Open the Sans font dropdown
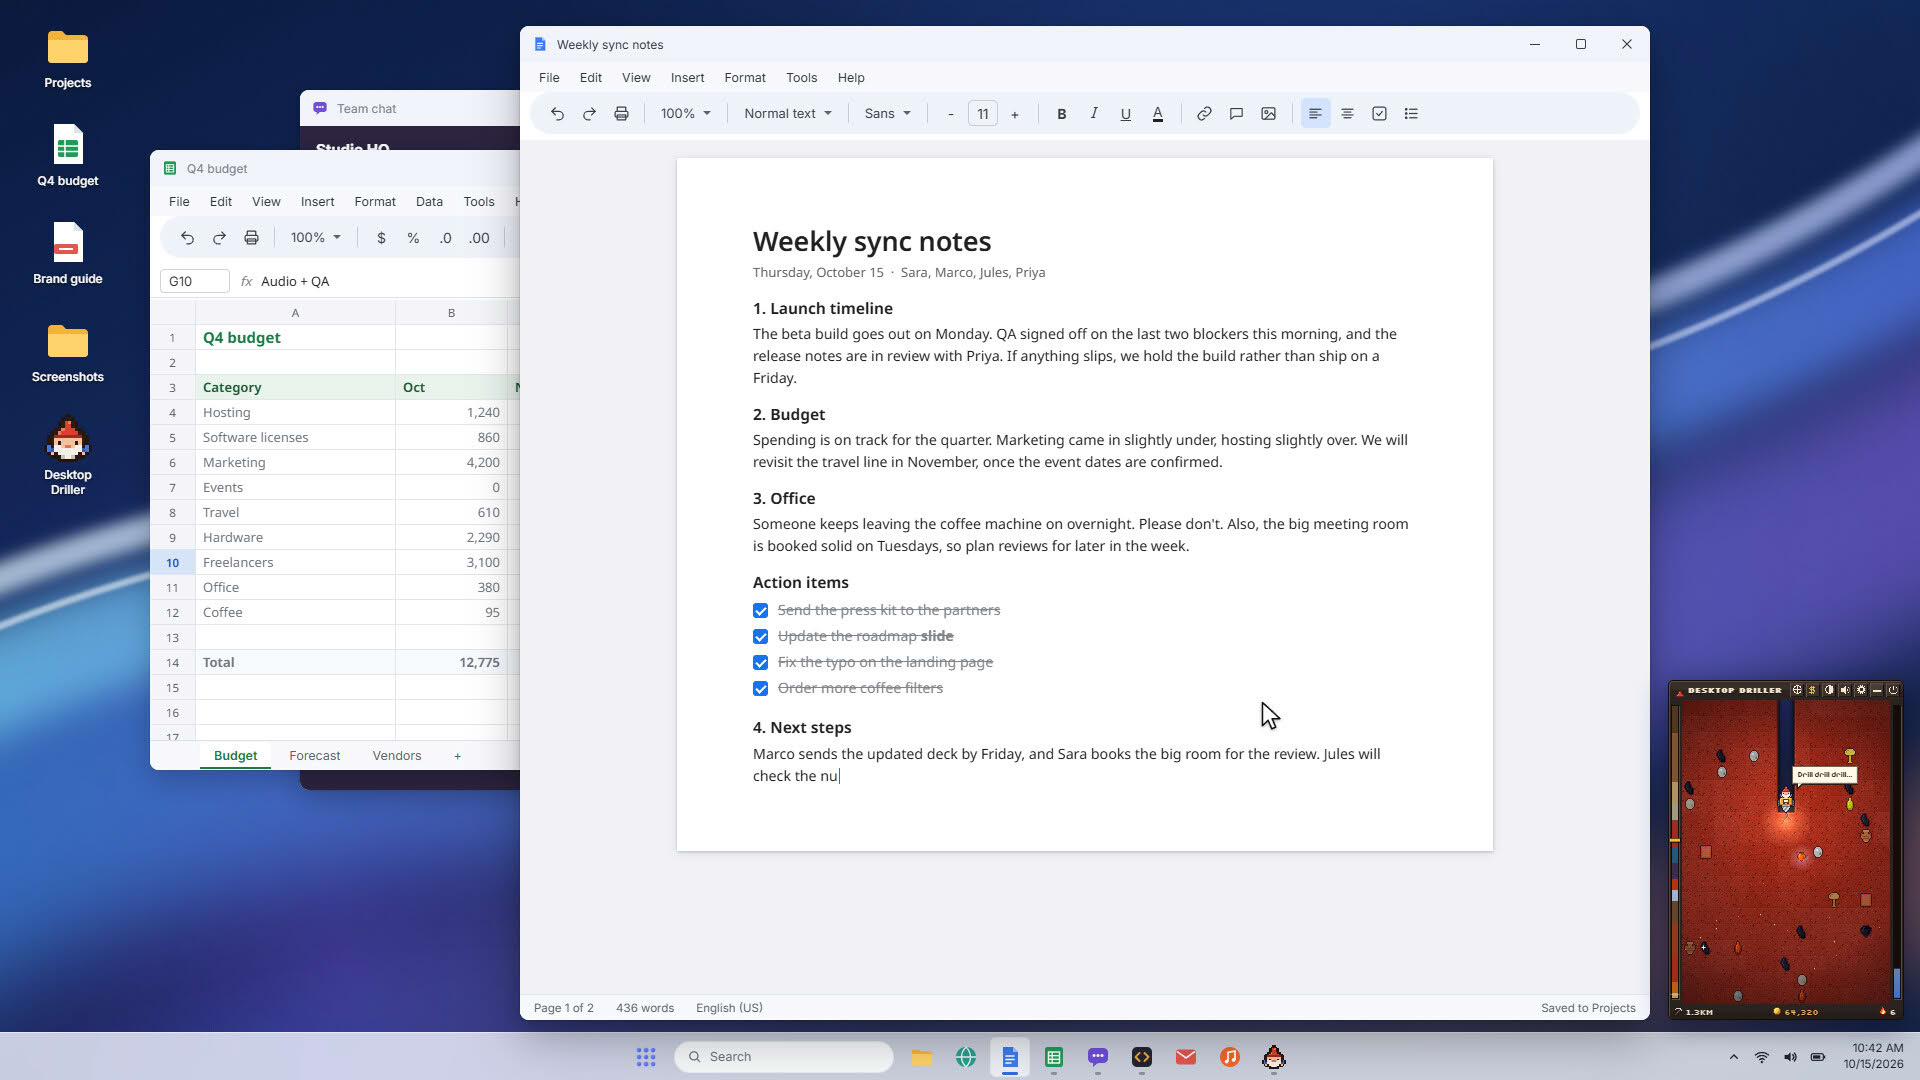The image size is (1920, 1080). pos(887,114)
